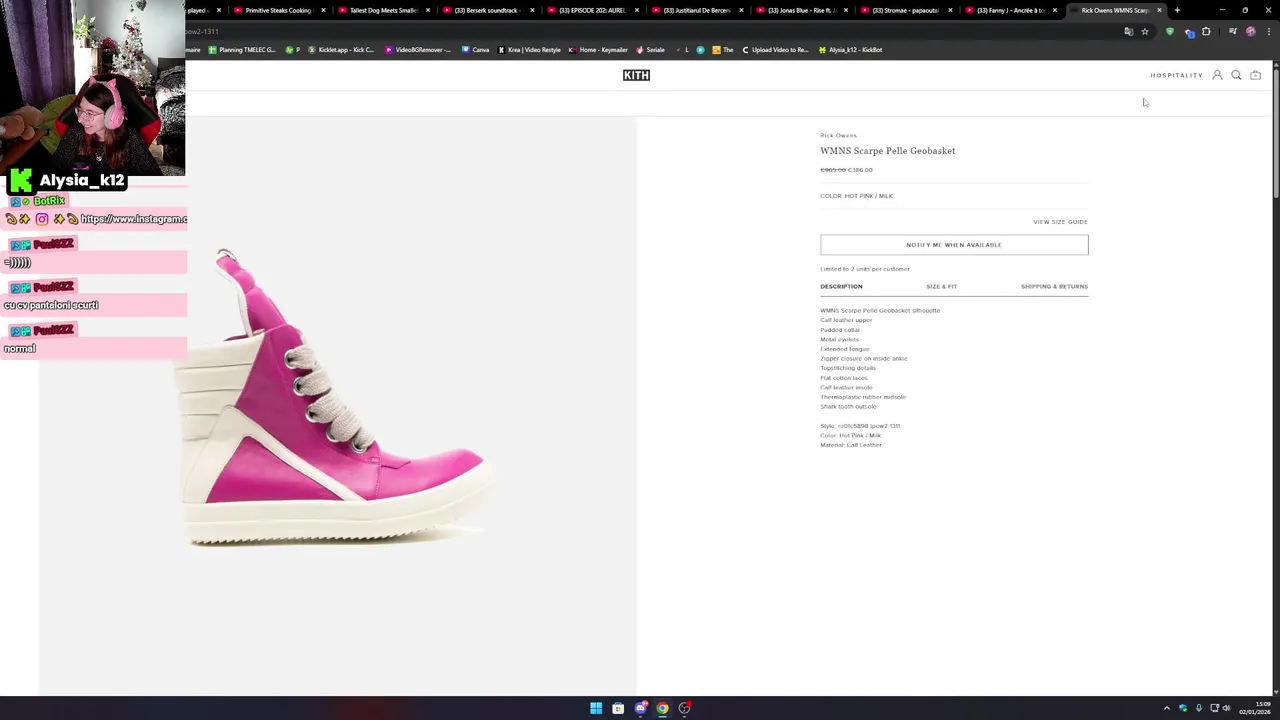
Task: Open Discord from the taskbar
Action: click(x=641, y=708)
